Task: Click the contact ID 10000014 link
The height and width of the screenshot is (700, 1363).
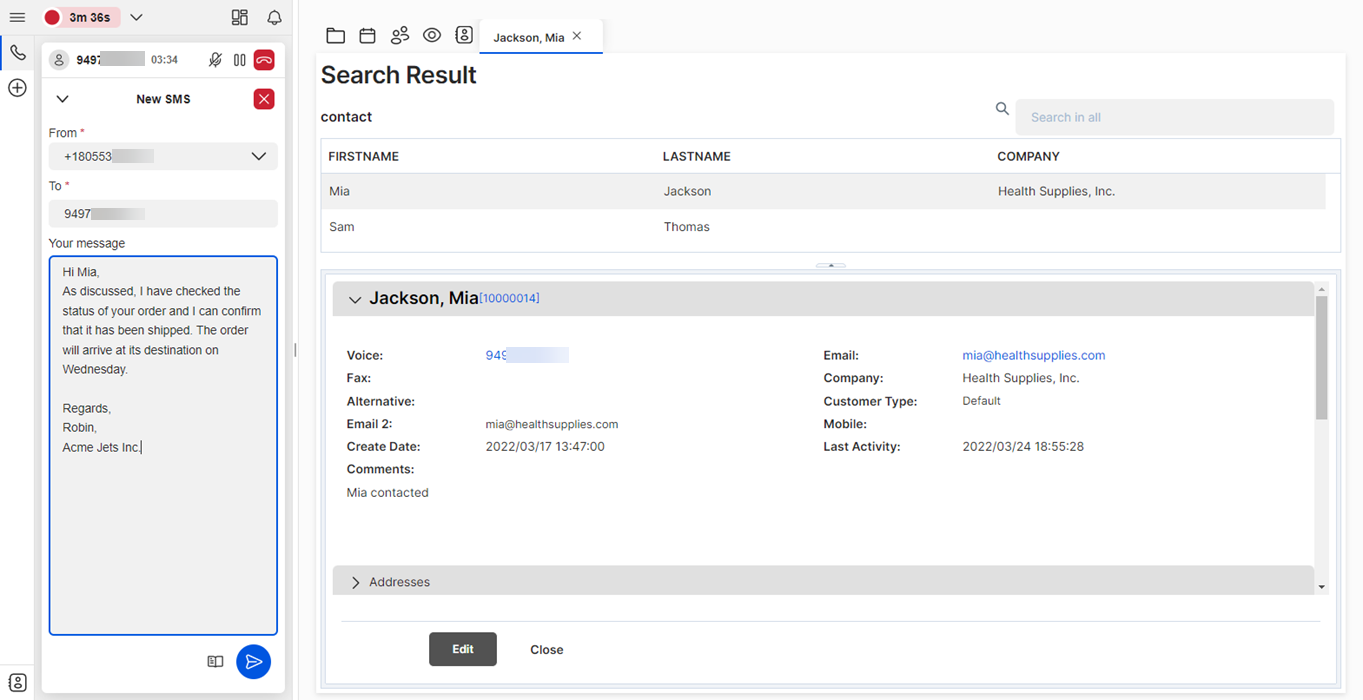Action: (510, 299)
